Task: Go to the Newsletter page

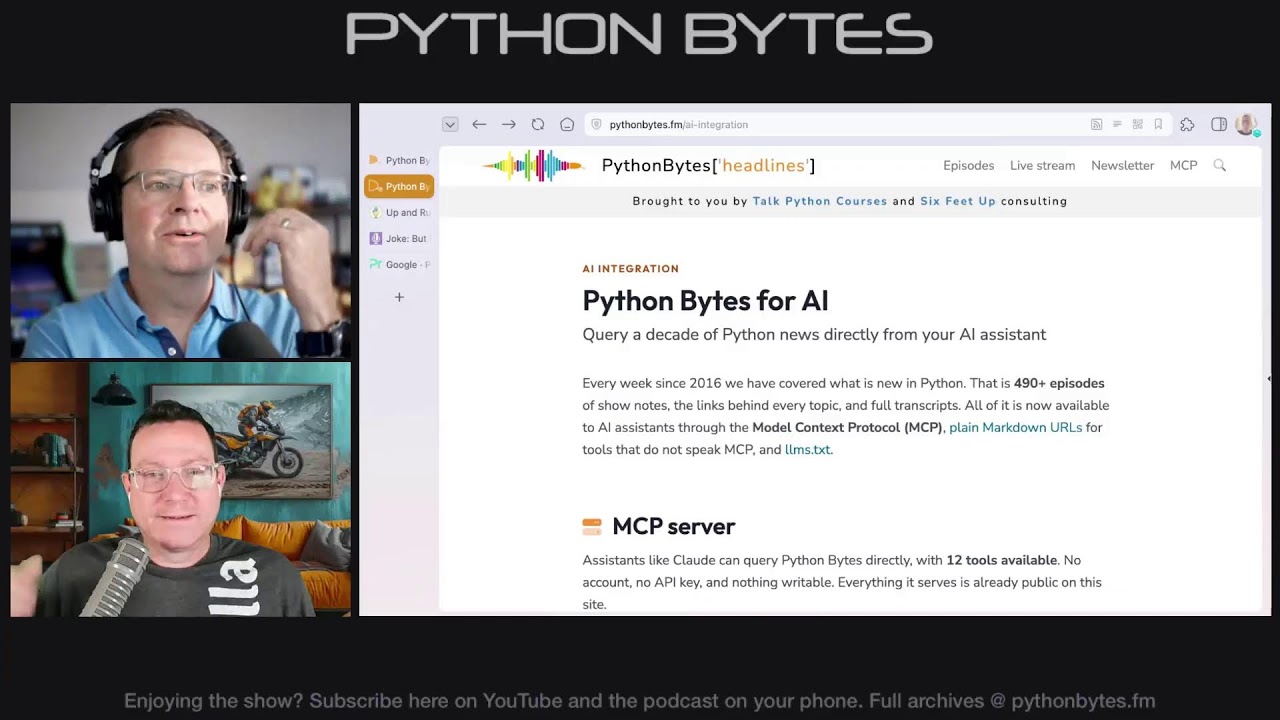Action: click(x=1122, y=165)
